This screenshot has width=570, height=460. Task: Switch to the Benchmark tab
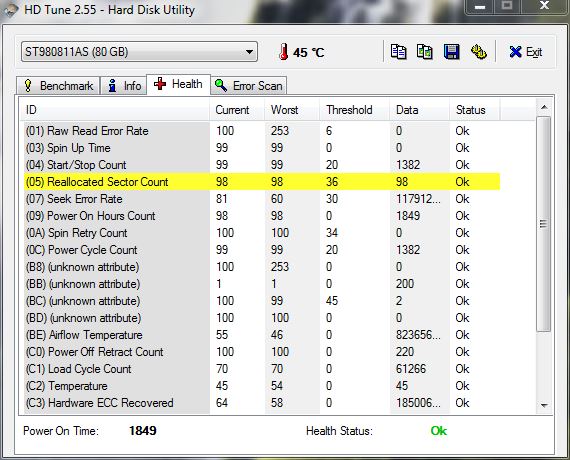click(58, 86)
